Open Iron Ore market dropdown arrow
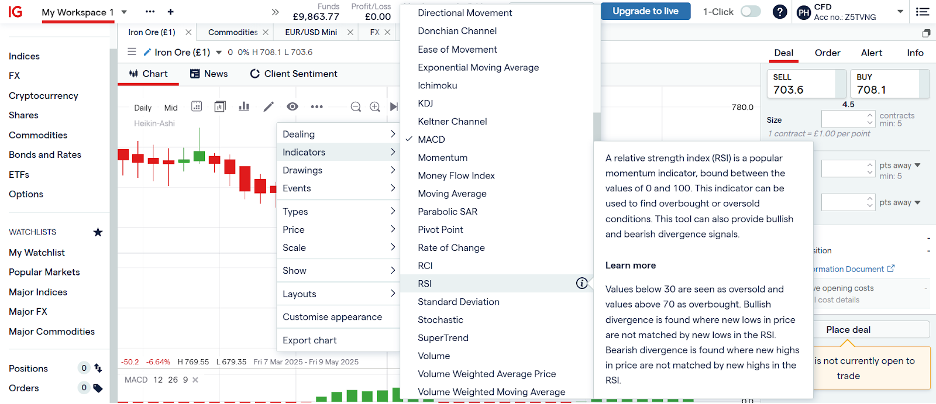 coord(218,53)
